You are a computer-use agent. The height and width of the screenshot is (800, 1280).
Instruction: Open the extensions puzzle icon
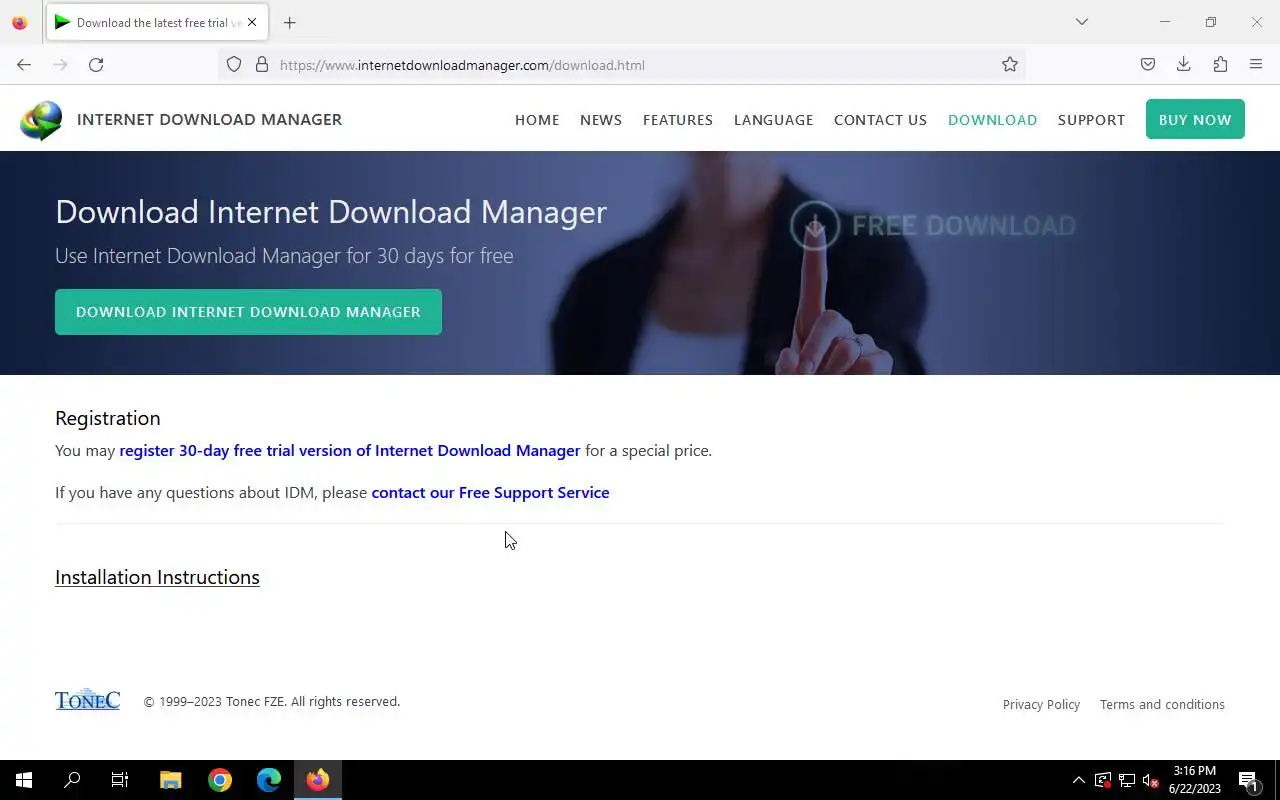click(1220, 65)
